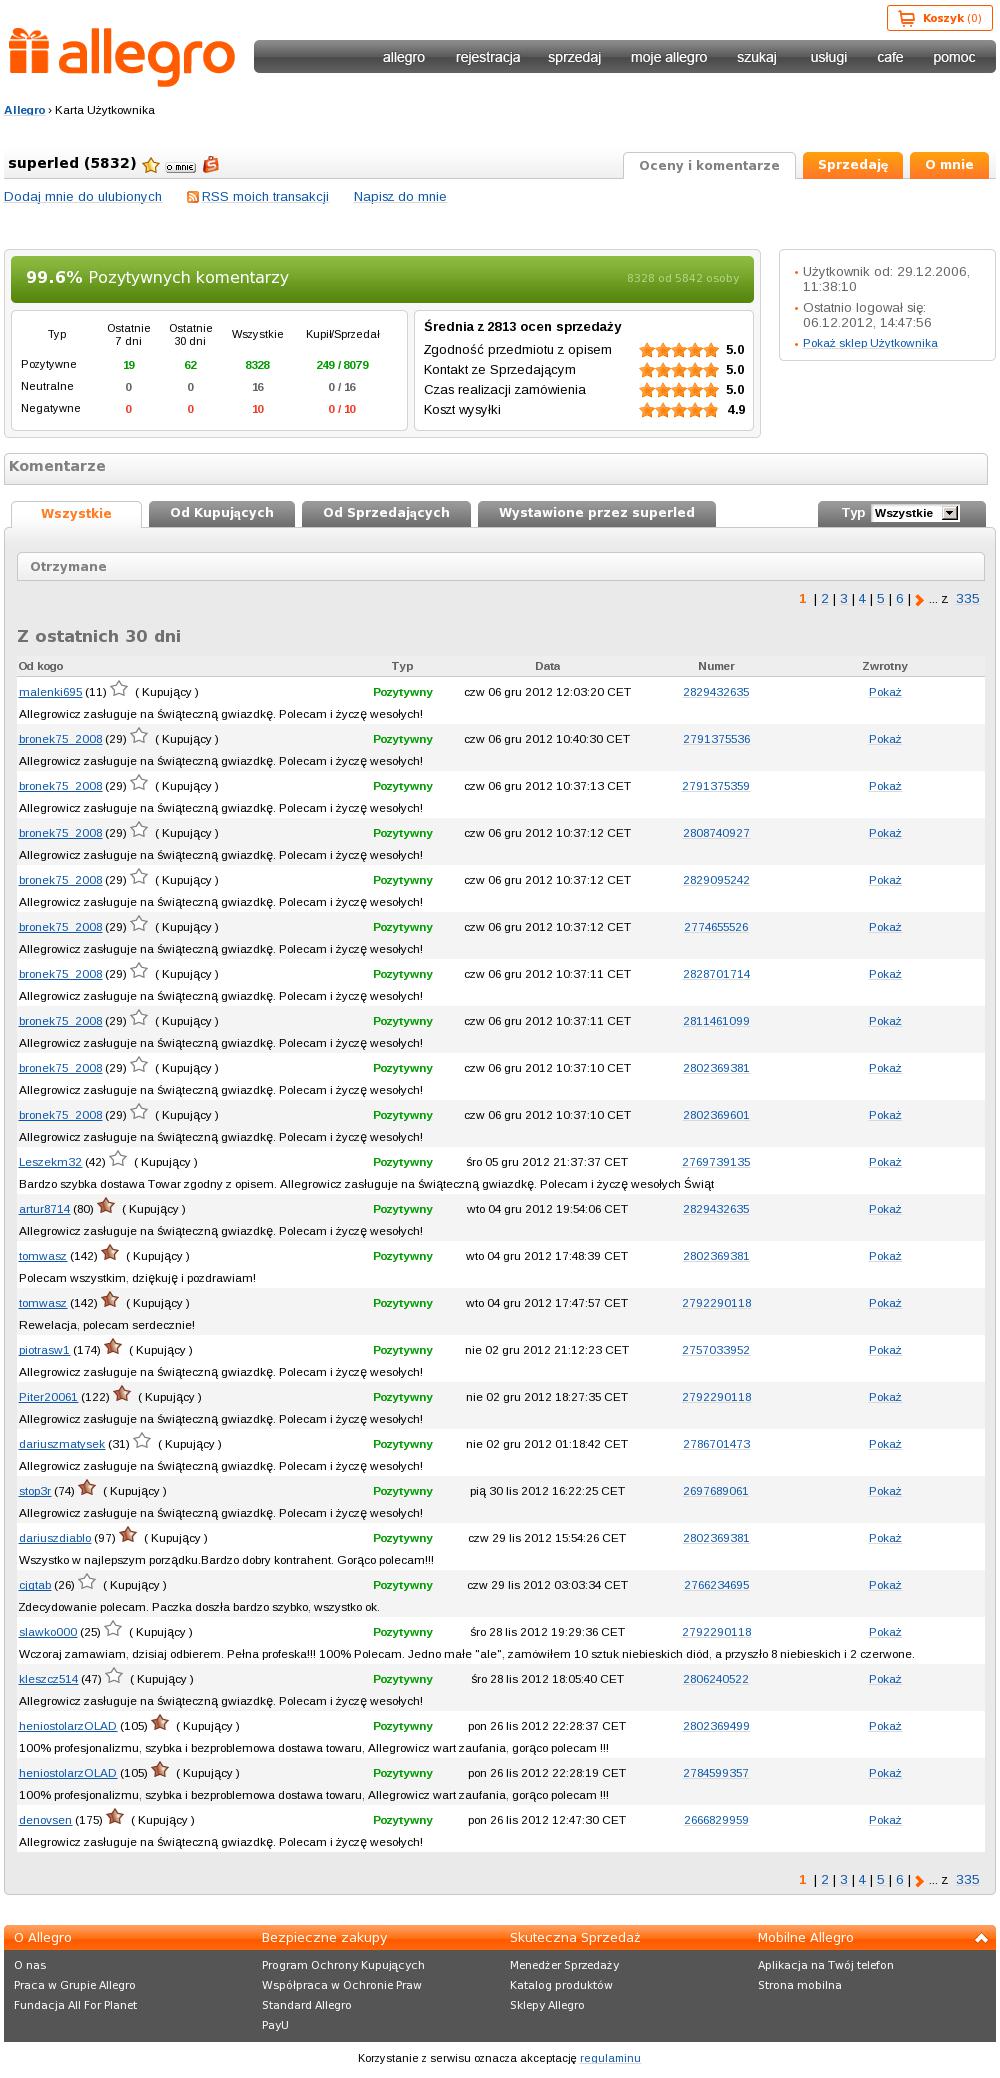1000x2078 pixels.
Task: Open the rejestracja menu item
Action: 488,57
